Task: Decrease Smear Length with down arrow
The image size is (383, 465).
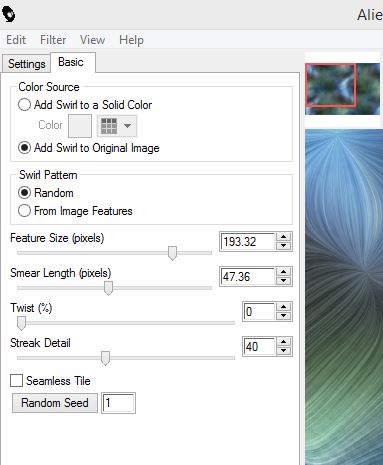Action: (283, 281)
